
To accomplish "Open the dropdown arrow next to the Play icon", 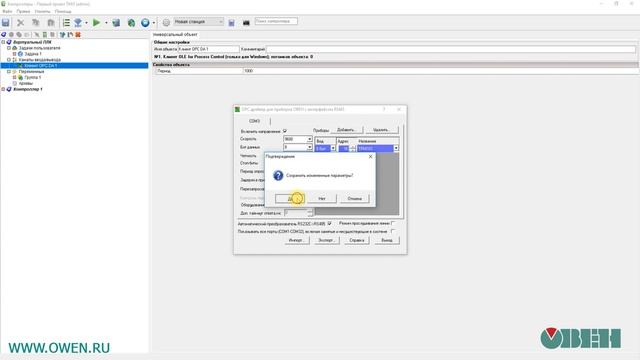I will pyautogui.click(x=106, y=23).
